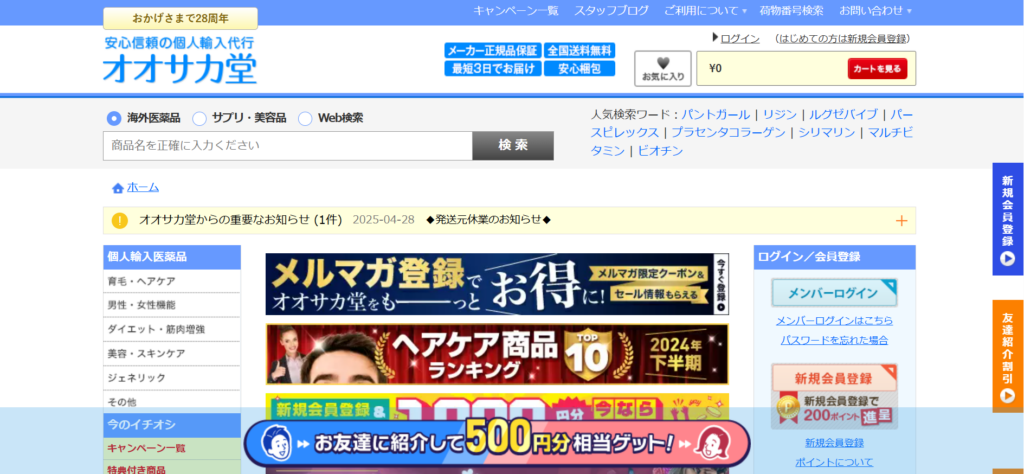Click the 新規会員登録 vertical side tab
This screenshot has width=1024, height=474.
(1008, 219)
